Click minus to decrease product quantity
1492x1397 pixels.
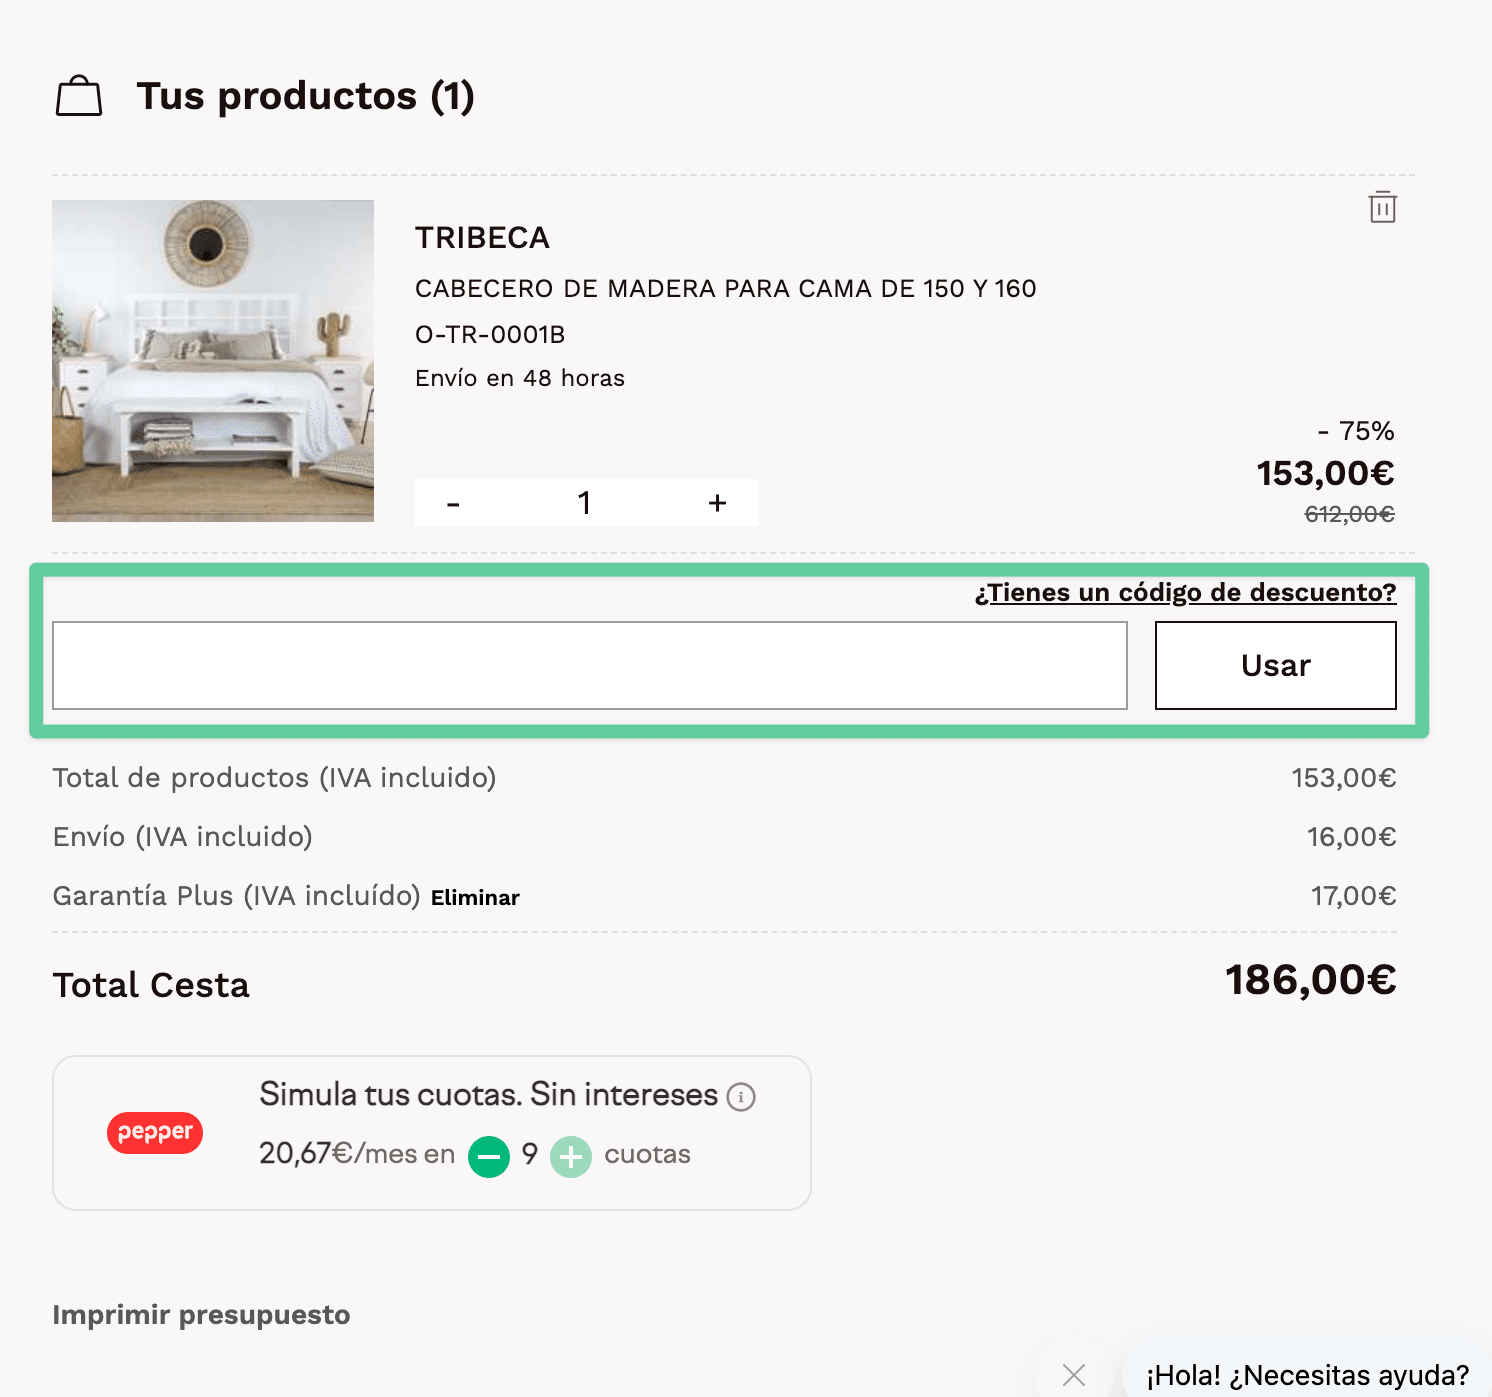[453, 503]
